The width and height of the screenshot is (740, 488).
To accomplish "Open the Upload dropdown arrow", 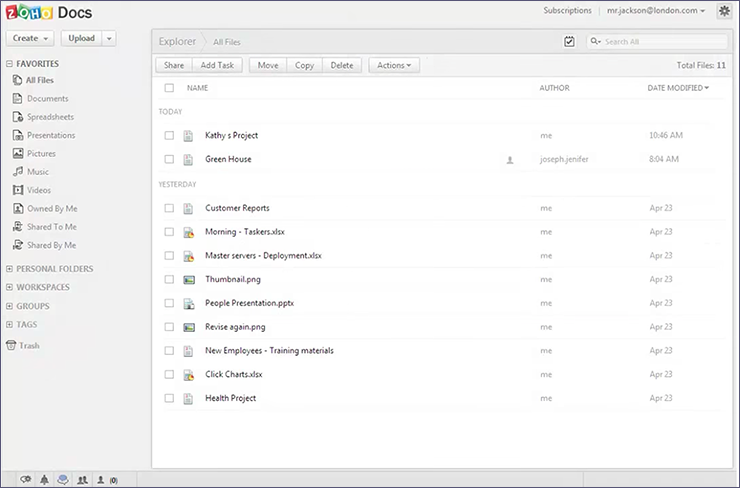I will [109, 39].
